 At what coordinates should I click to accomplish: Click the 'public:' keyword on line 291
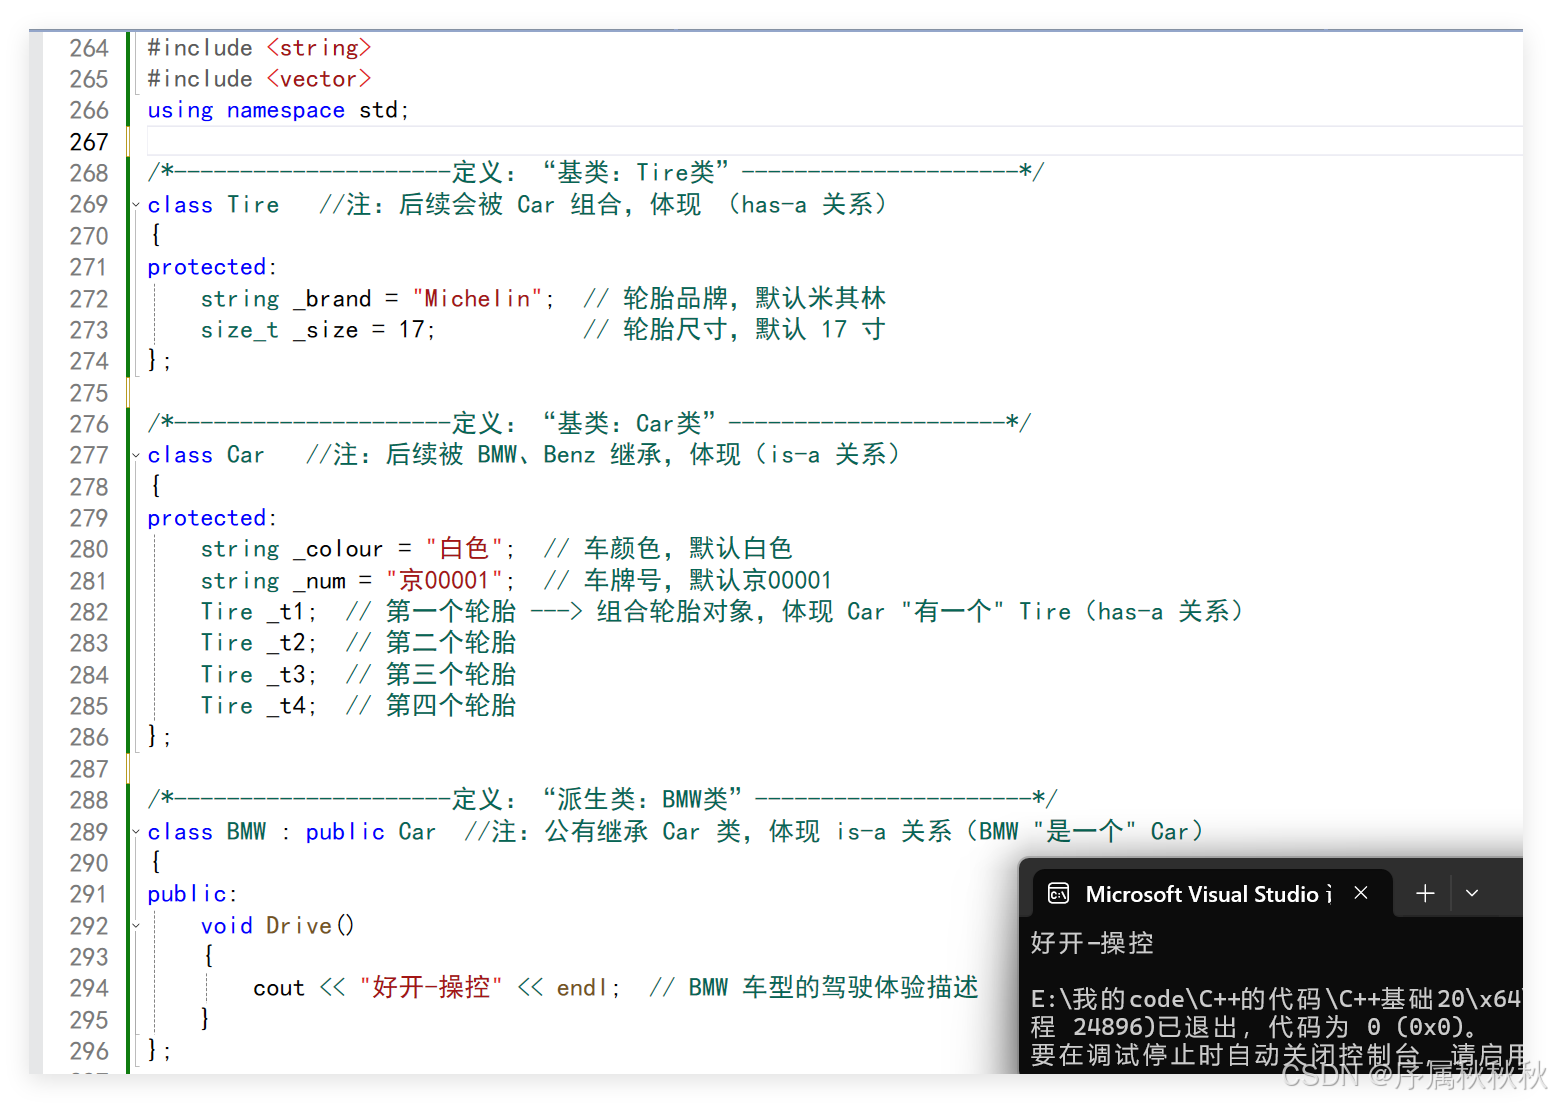(192, 894)
